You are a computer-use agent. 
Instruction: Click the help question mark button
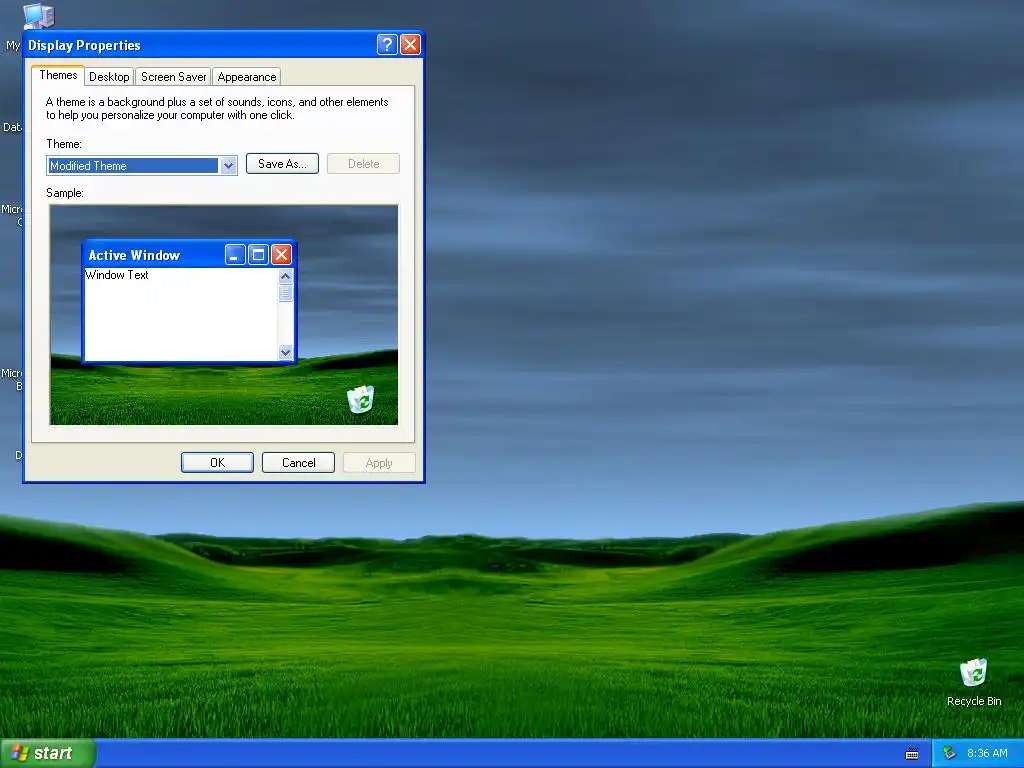pyautogui.click(x=387, y=44)
